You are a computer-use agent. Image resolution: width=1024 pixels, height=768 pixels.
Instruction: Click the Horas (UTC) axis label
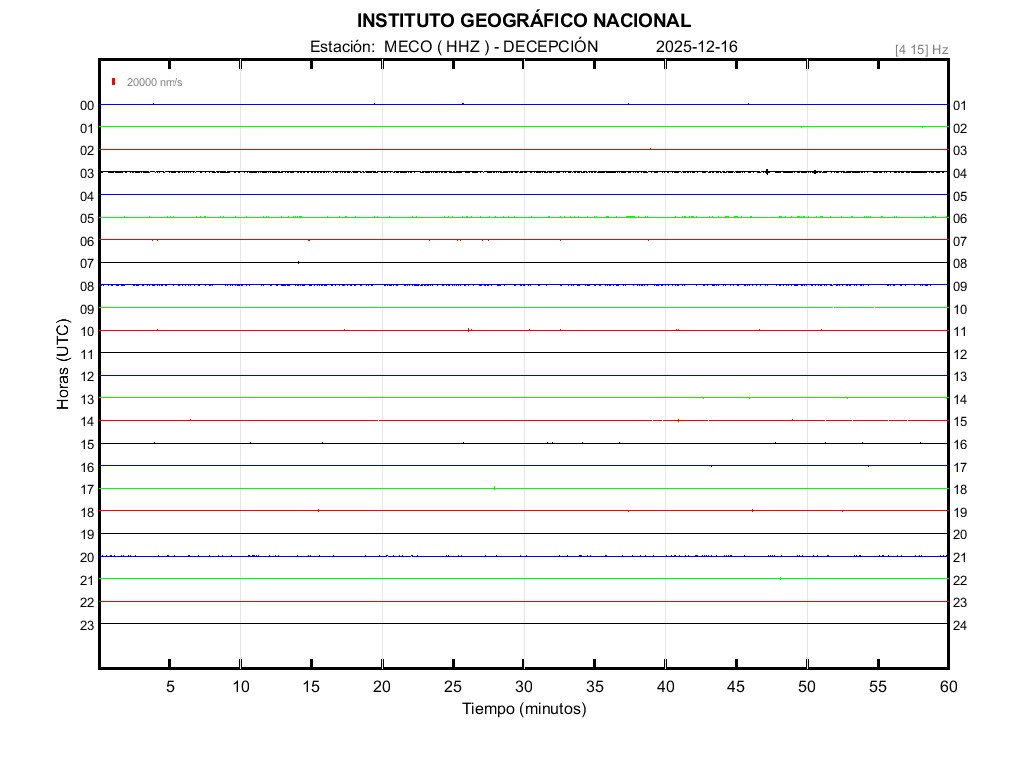(x=63, y=364)
